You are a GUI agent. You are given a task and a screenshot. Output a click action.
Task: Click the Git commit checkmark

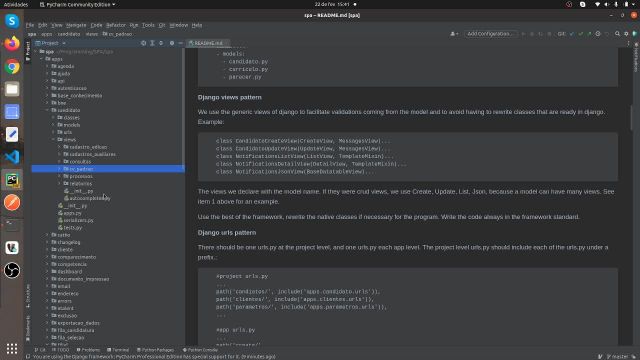[x=580, y=34]
